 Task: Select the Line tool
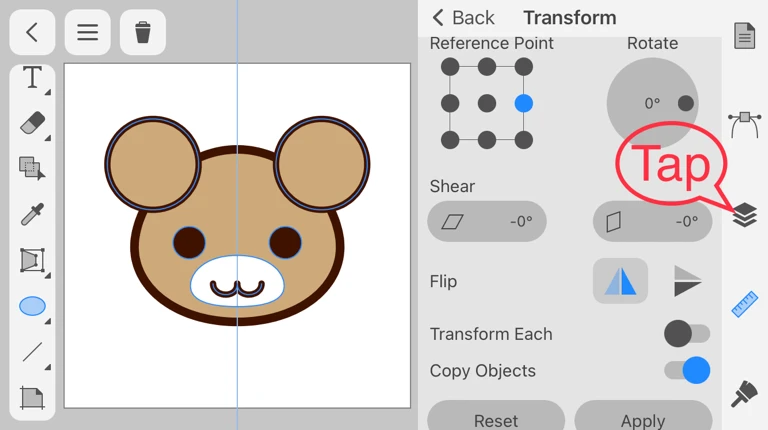[32, 352]
